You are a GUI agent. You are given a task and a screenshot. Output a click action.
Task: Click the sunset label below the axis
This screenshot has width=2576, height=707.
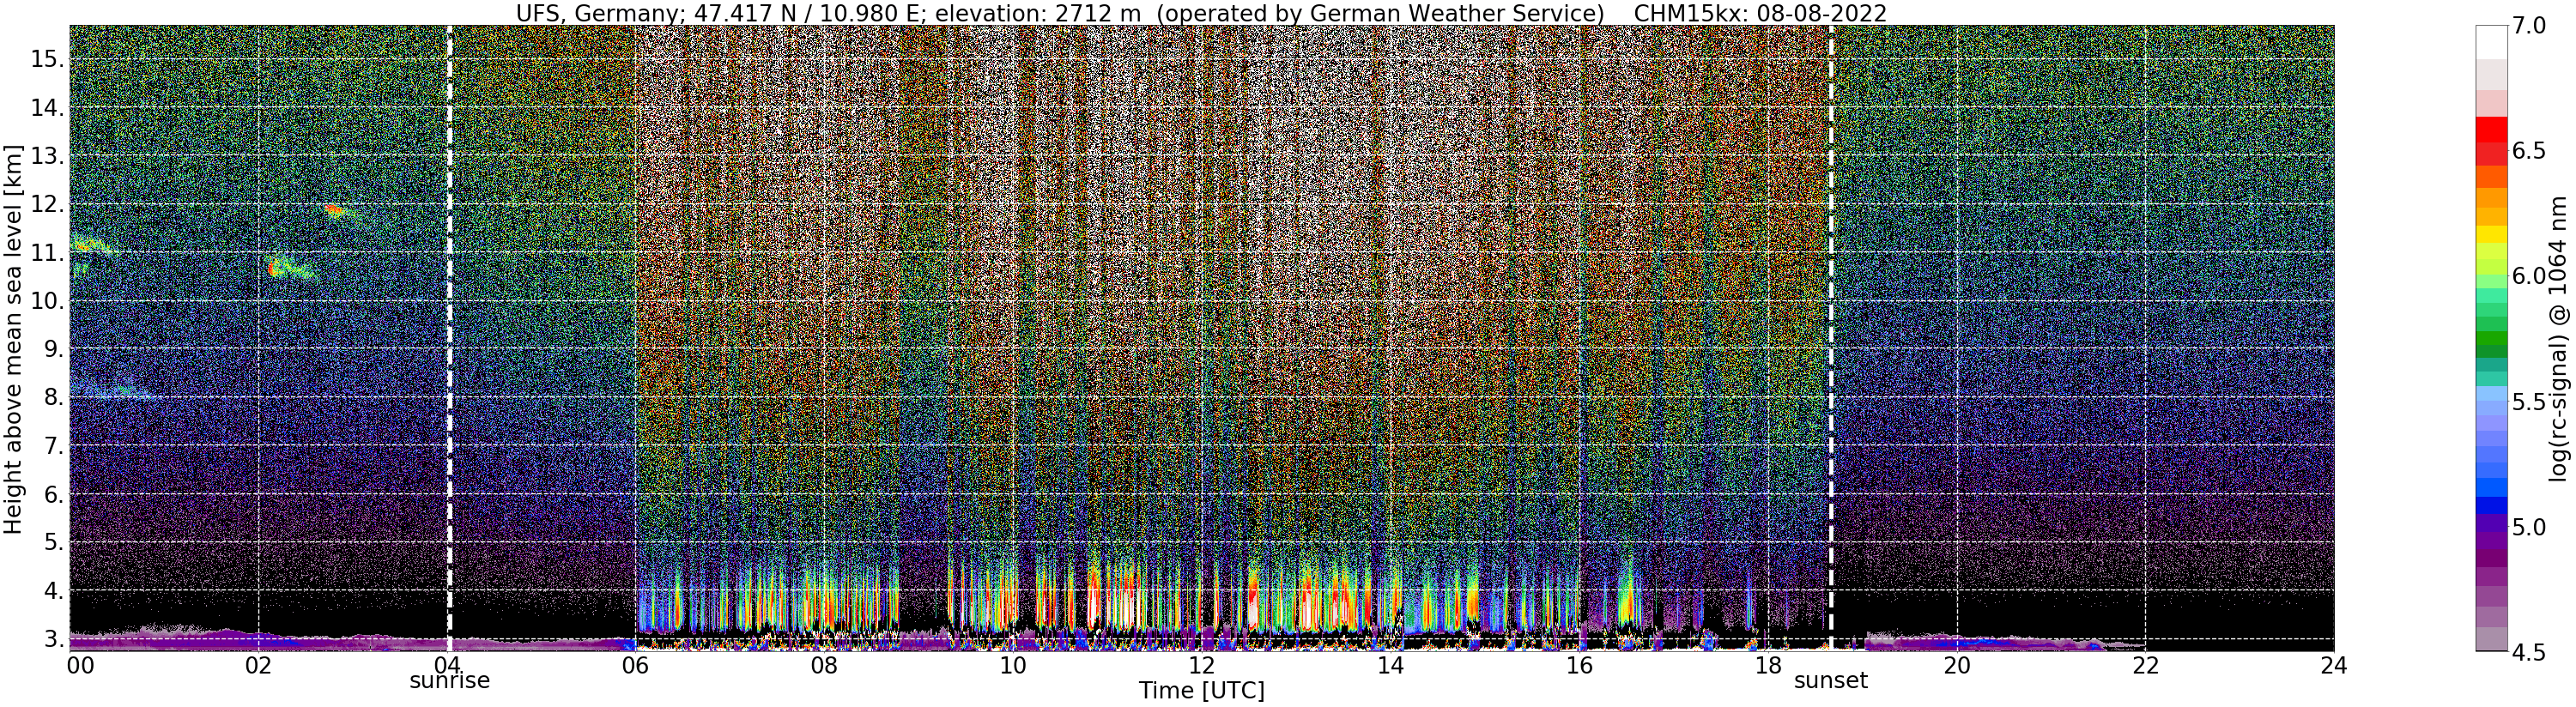point(1831,681)
